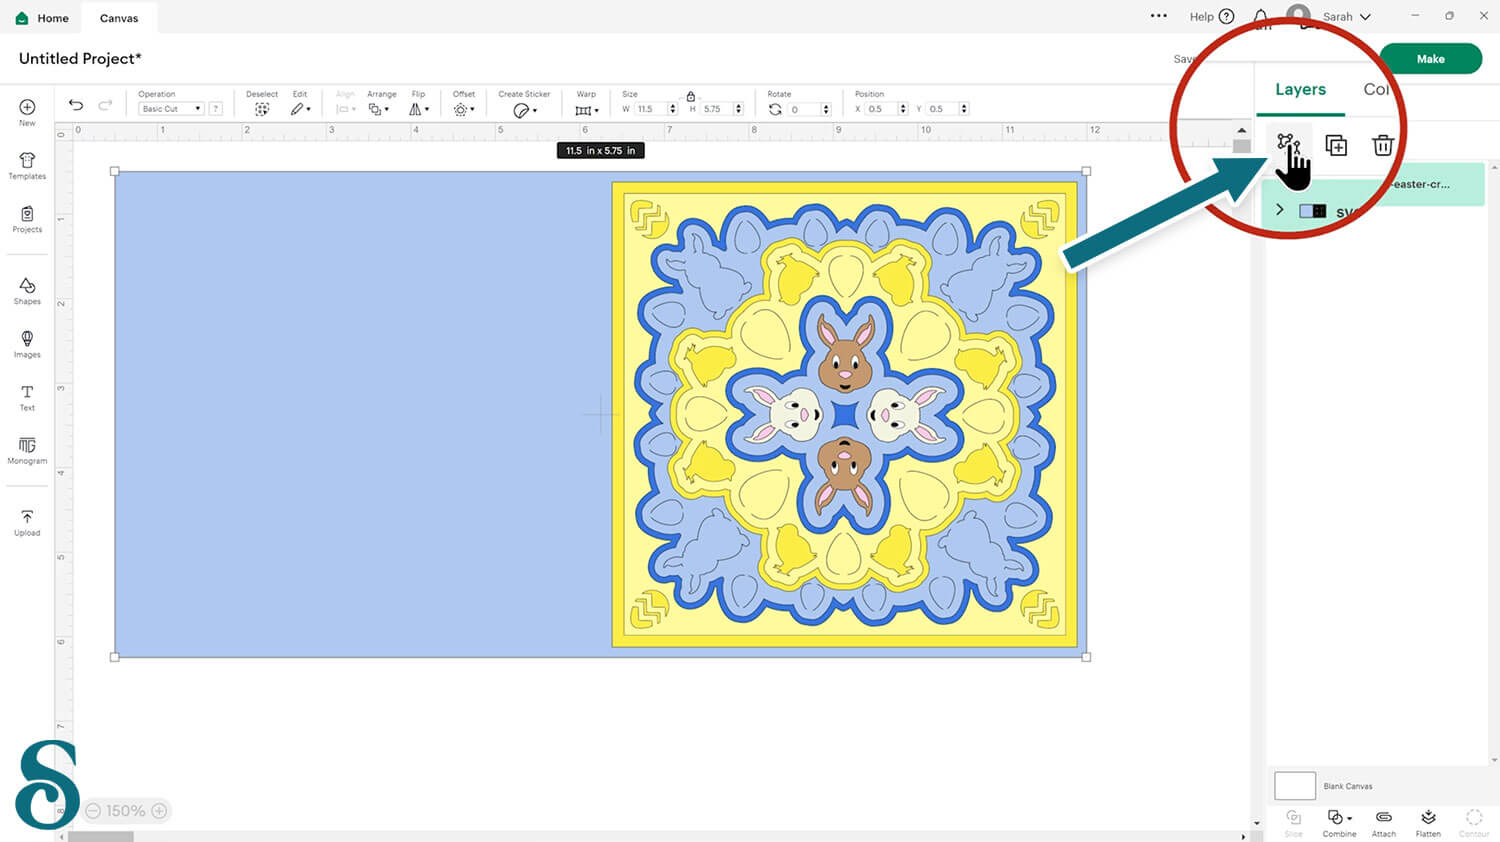Open the Flip dropdown
Screen dimensions: 1500x842
(419, 109)
